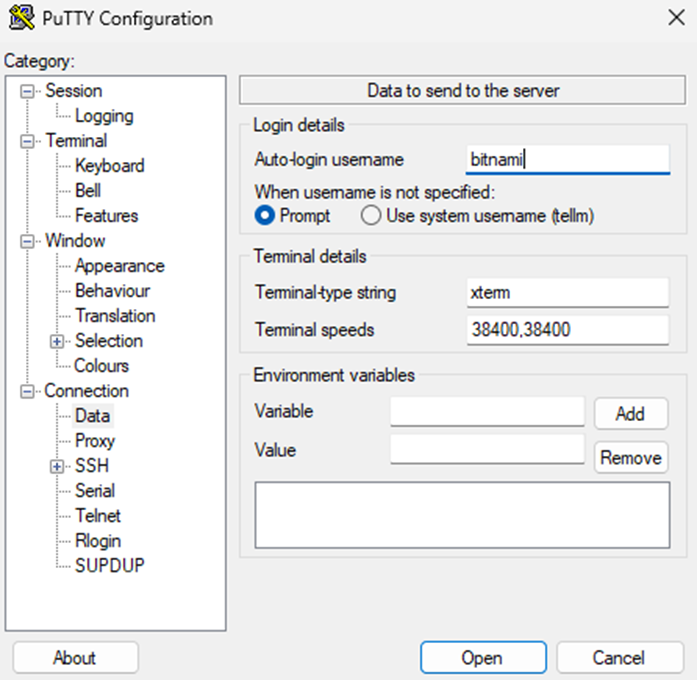
Task: Click the environment variables list box
Action: (x=462, y=515)
